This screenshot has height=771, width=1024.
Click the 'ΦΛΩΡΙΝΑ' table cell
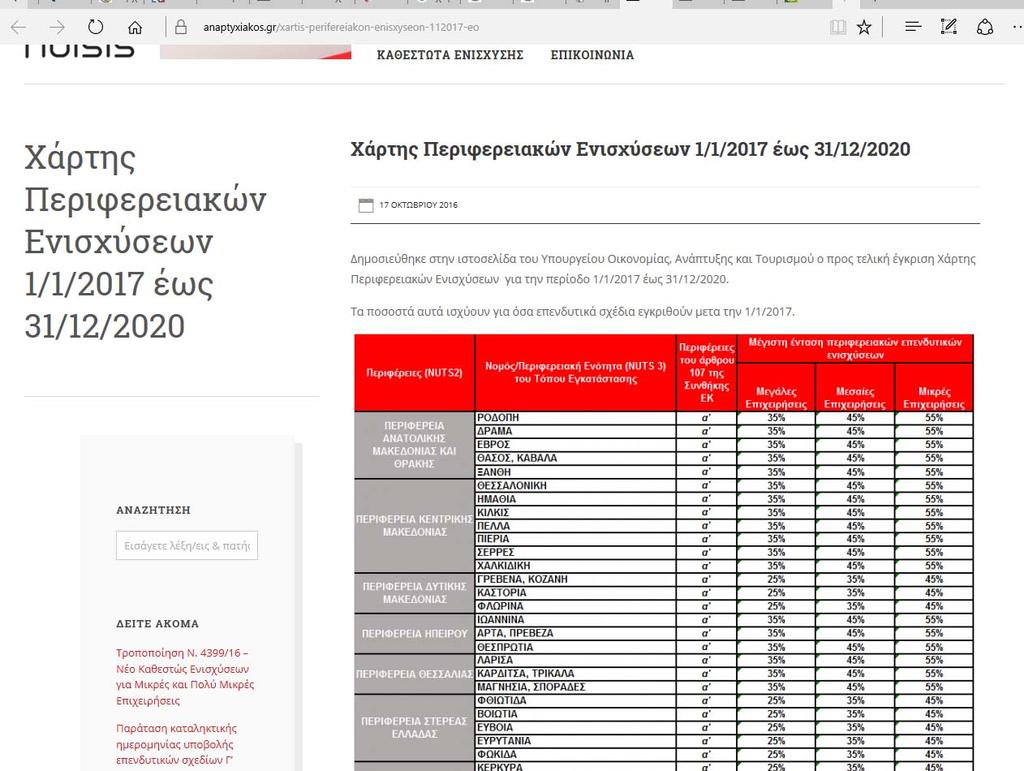pos(575,606)
